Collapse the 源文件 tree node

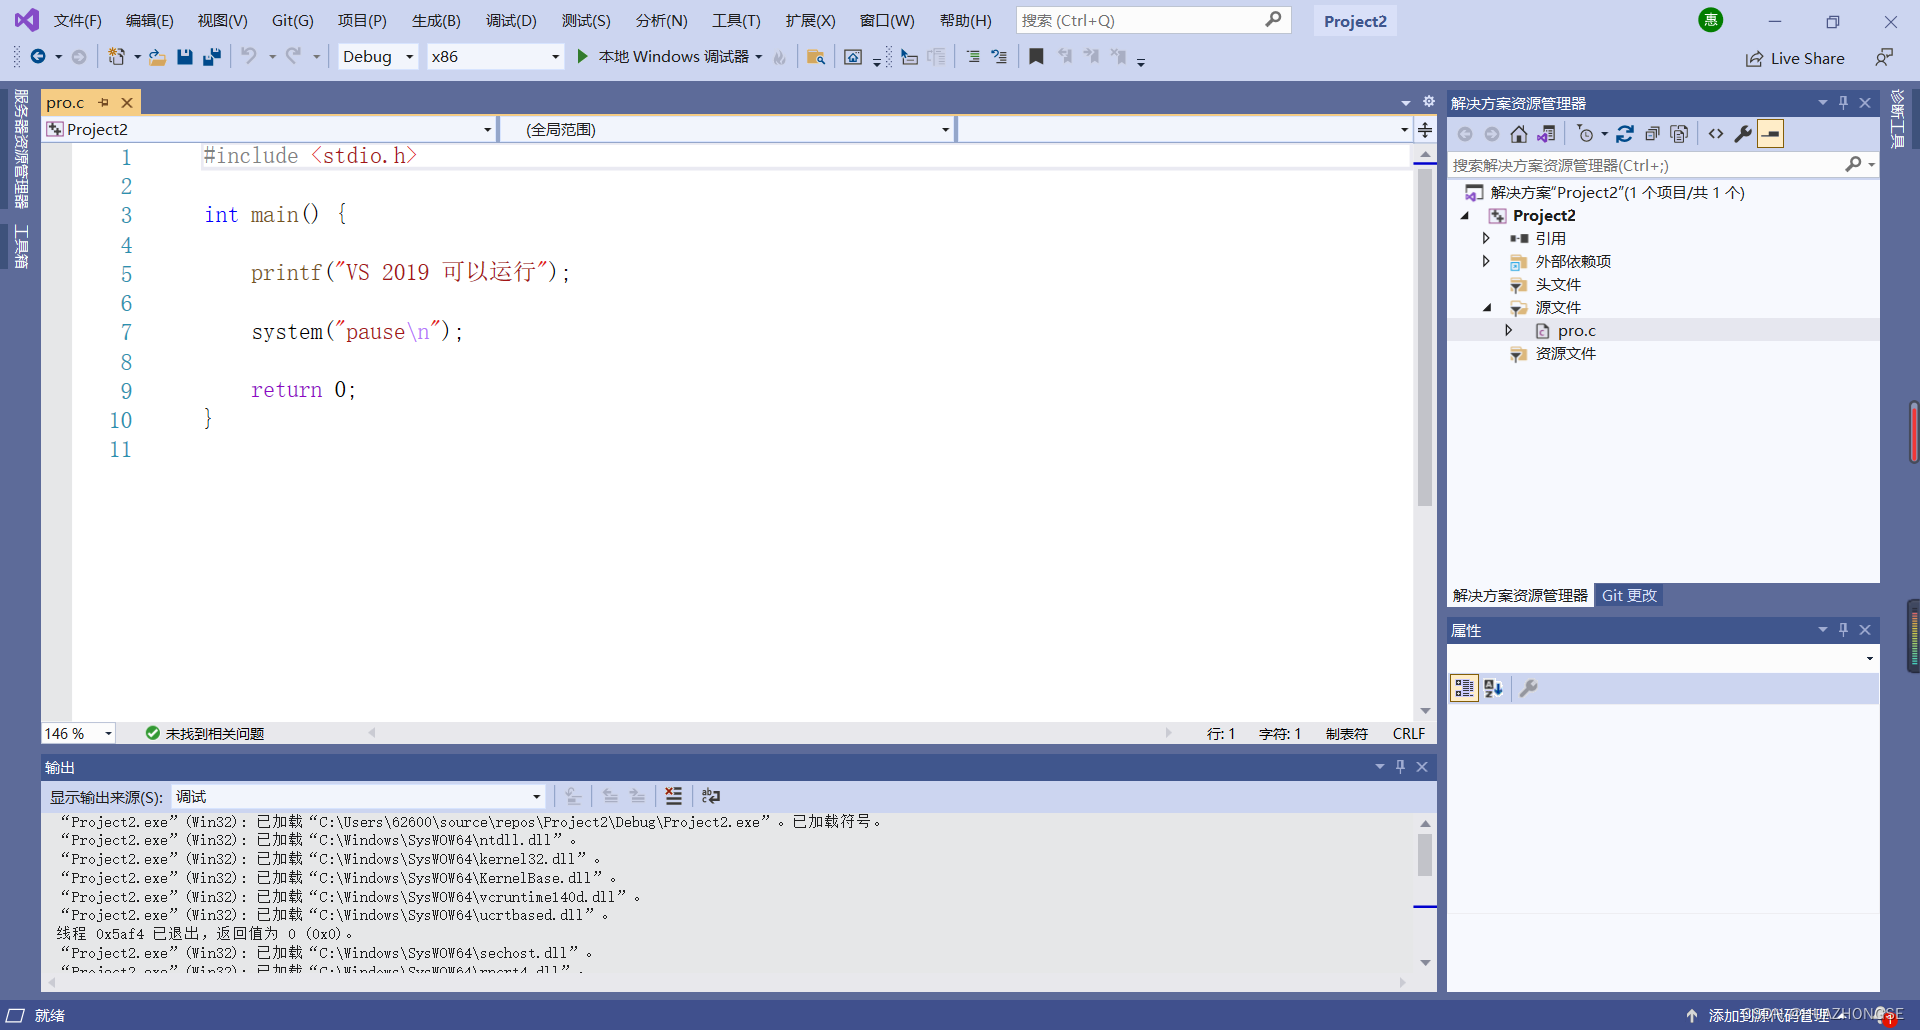1489,307
